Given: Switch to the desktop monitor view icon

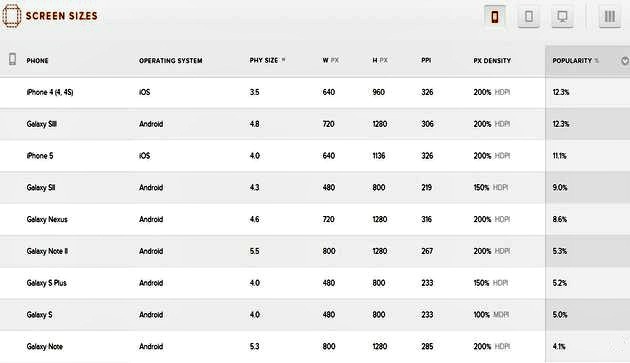Looking at the screenshot, I should click(x=562, y=16).
